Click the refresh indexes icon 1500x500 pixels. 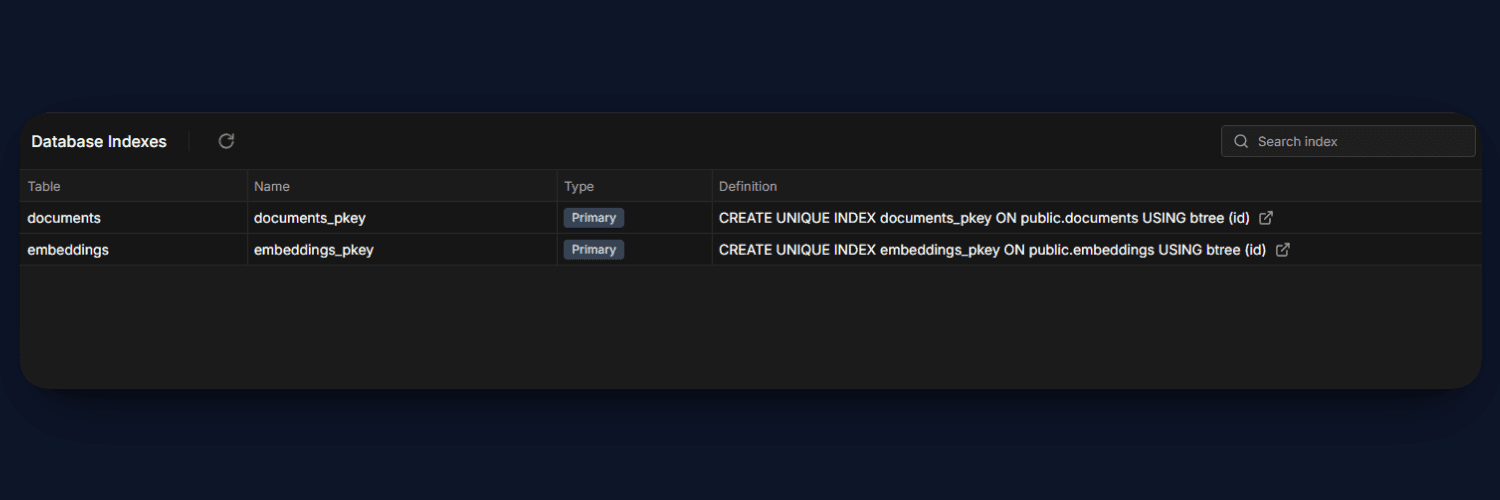click(226, 141)
